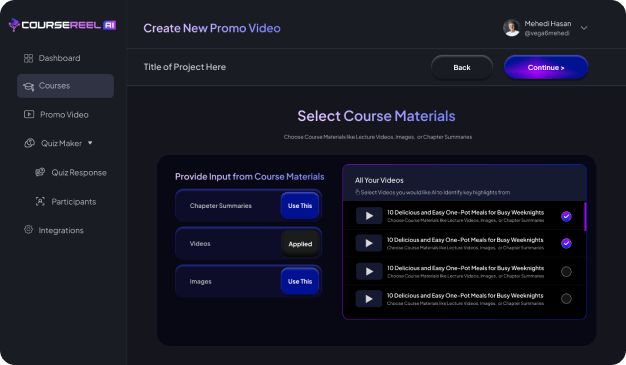Screen dimensions: 626x365
Task: Click the Select Course Materials heading
Action: [376, 116]
